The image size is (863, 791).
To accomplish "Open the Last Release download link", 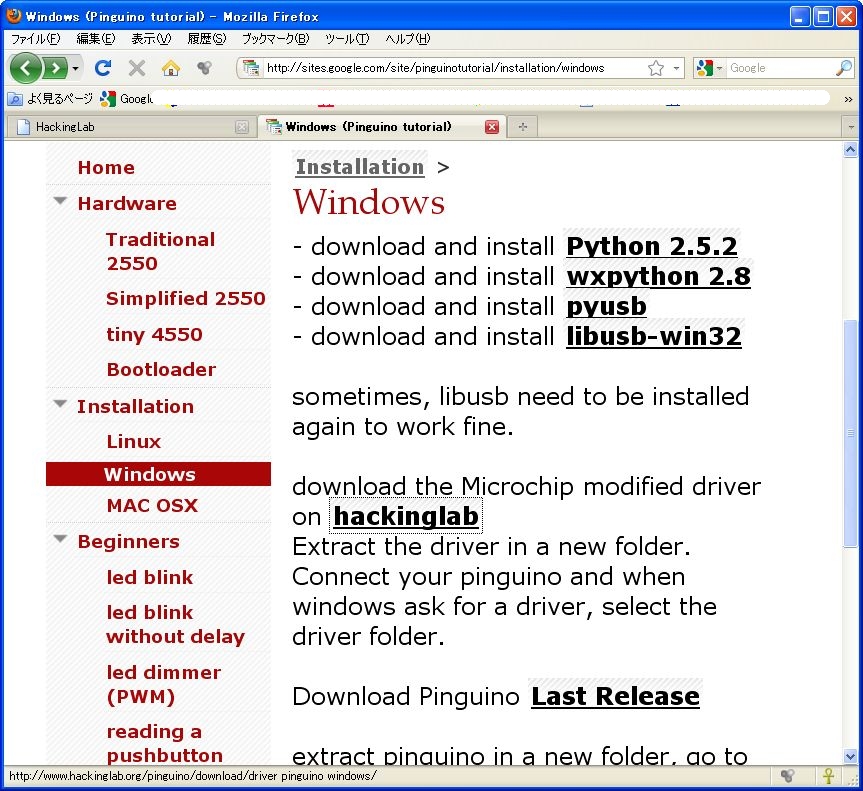I will (615, 696).
